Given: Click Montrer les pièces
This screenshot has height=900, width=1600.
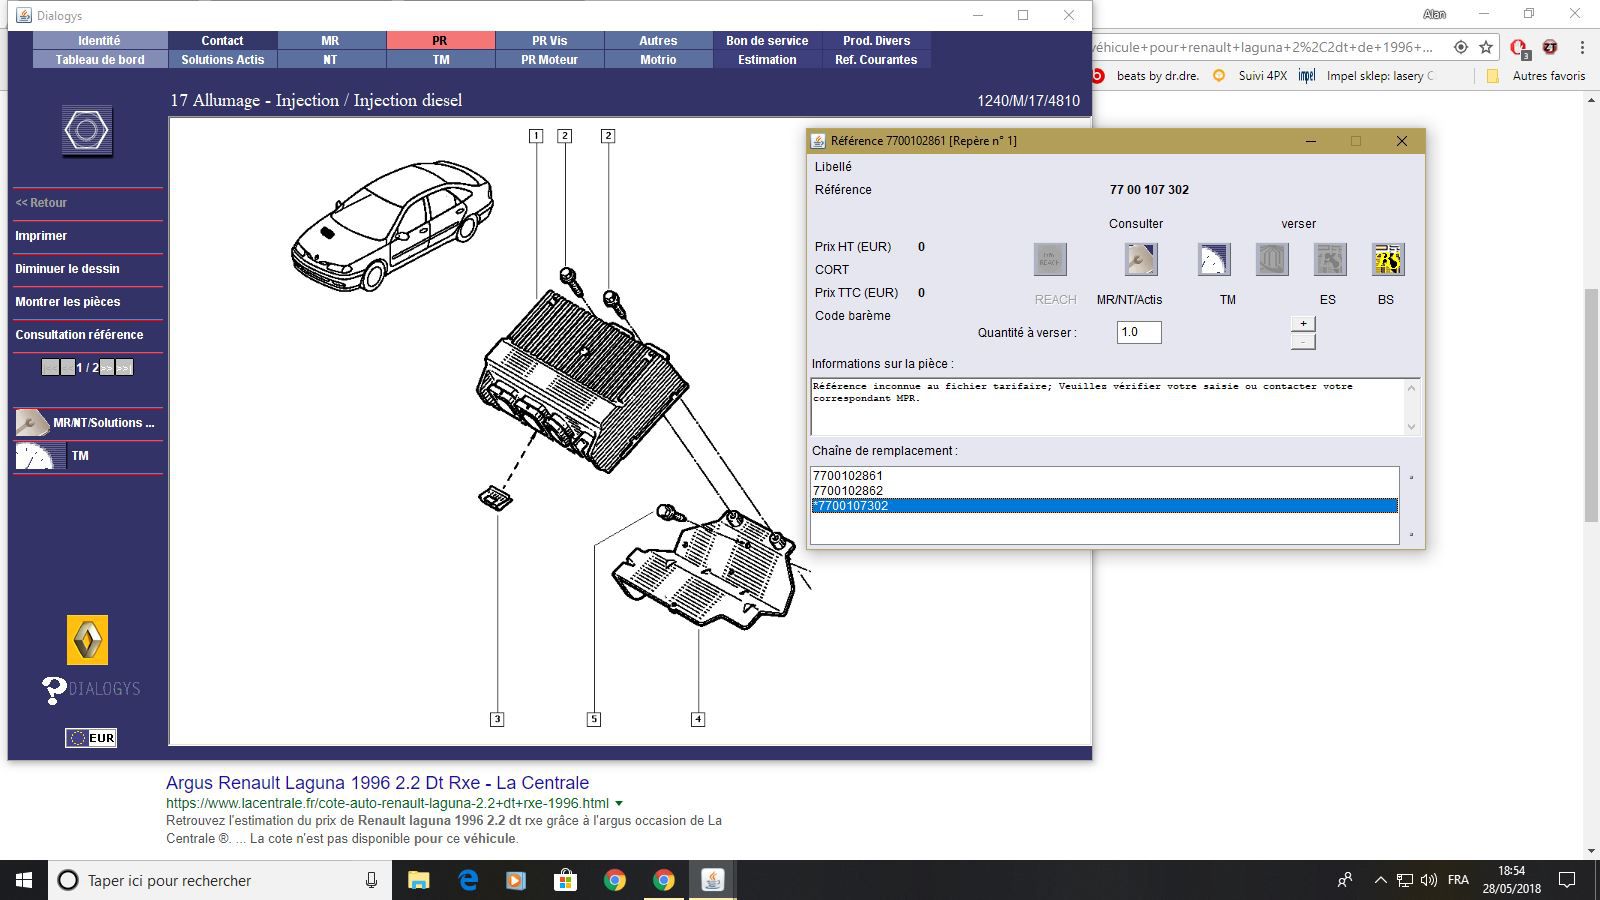Looking at the screenshot, I should 68,302.
